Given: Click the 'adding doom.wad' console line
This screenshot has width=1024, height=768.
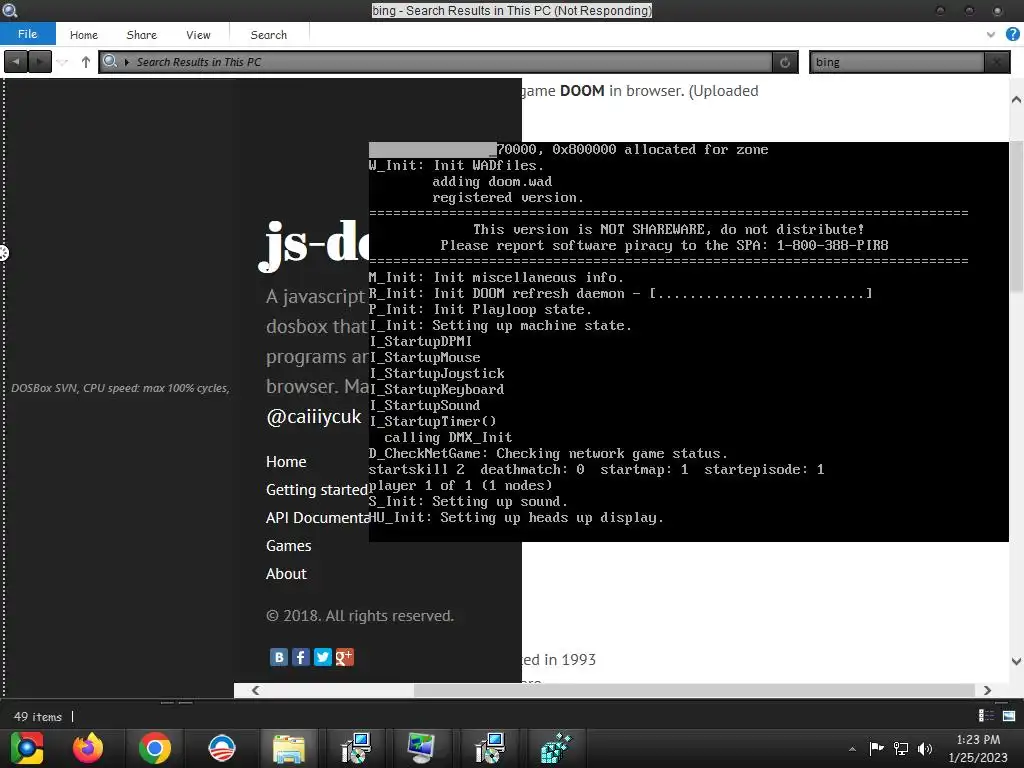Looking at the screenshot, I should [x=492, y=182].
